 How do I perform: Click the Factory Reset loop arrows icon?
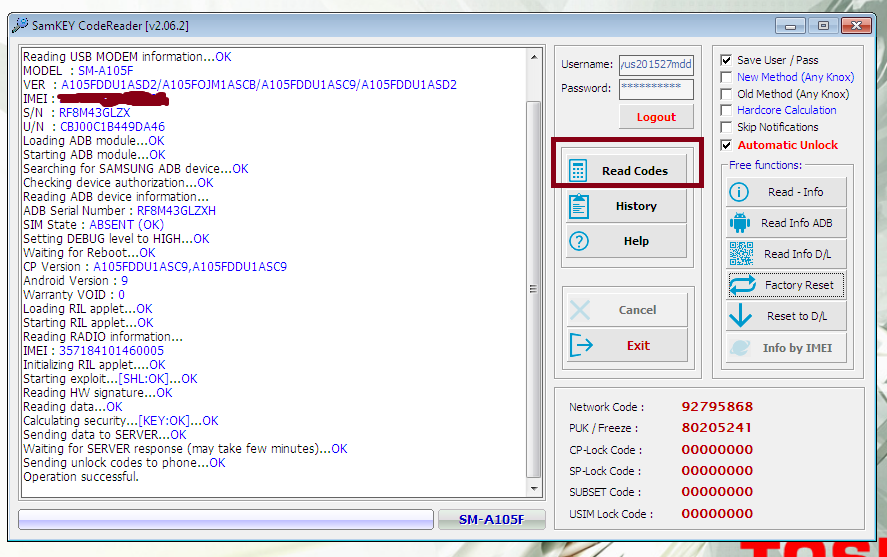743,284
